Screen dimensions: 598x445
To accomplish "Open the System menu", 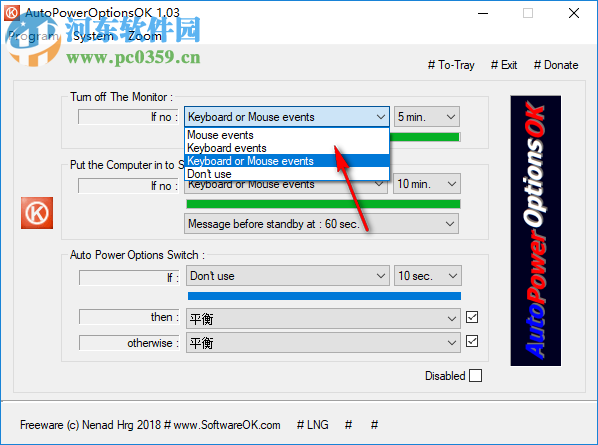I will pyautogui.click(x=93, y=36).
